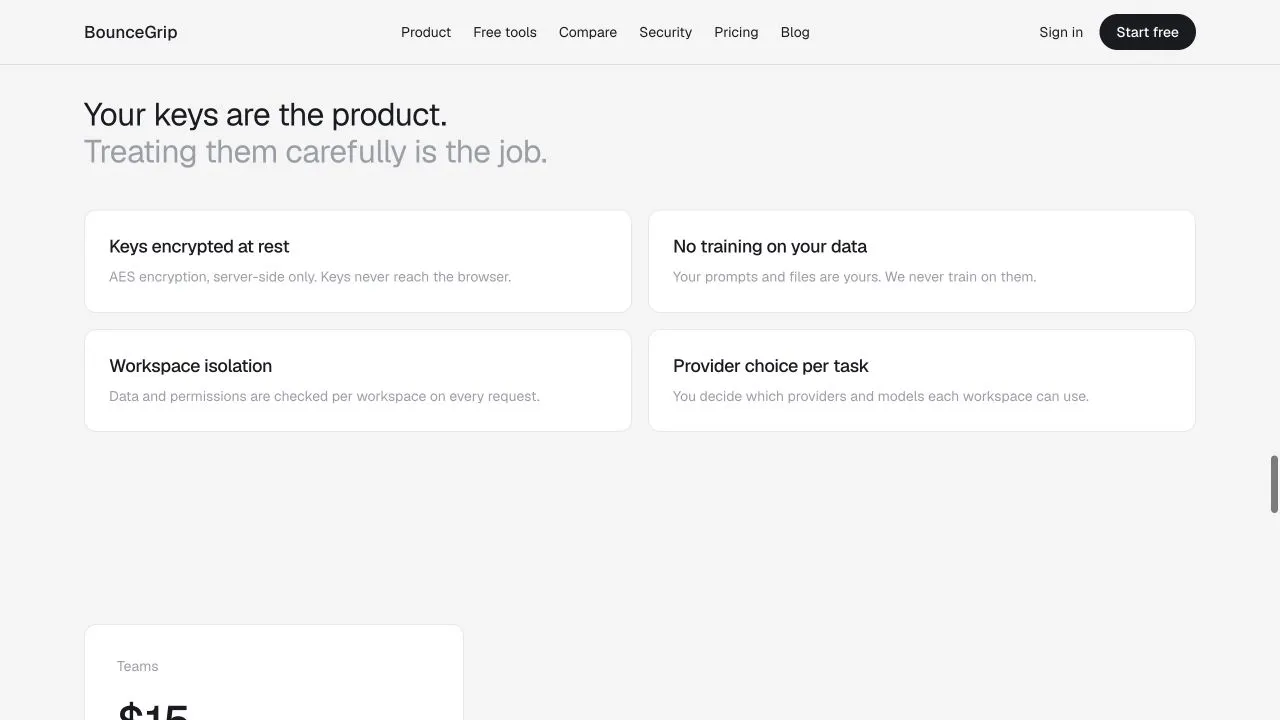Click the Teams plan label
This screenshot has height=720, width=1280.
[x=138, y=666]
